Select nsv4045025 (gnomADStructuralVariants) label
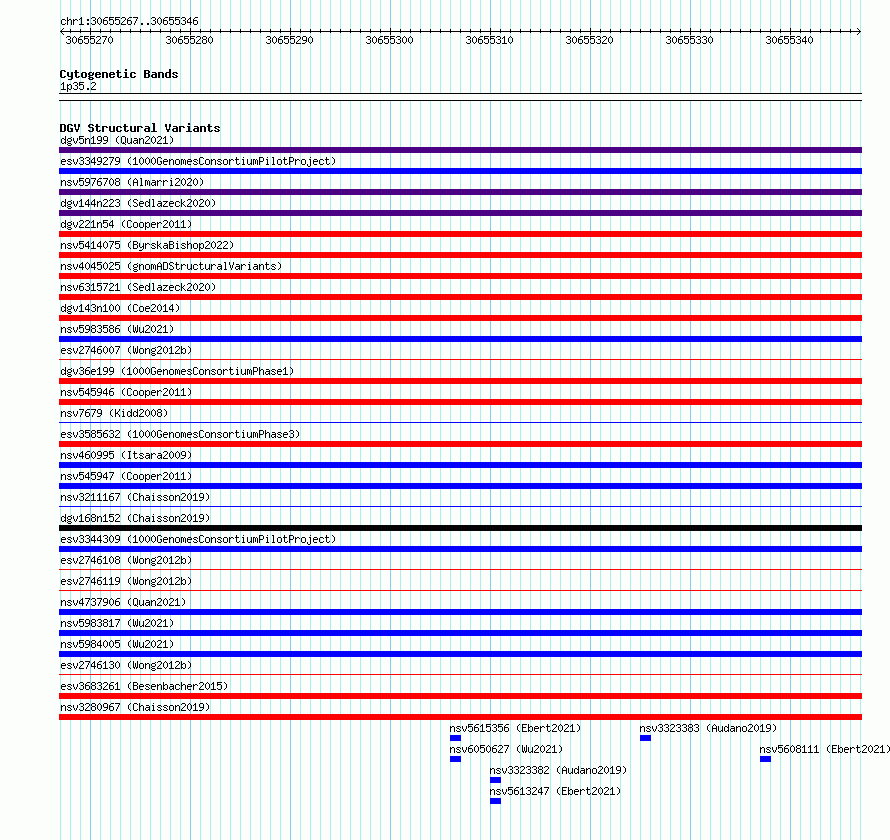This screenshot has width=890, height=840. (171, 266)
